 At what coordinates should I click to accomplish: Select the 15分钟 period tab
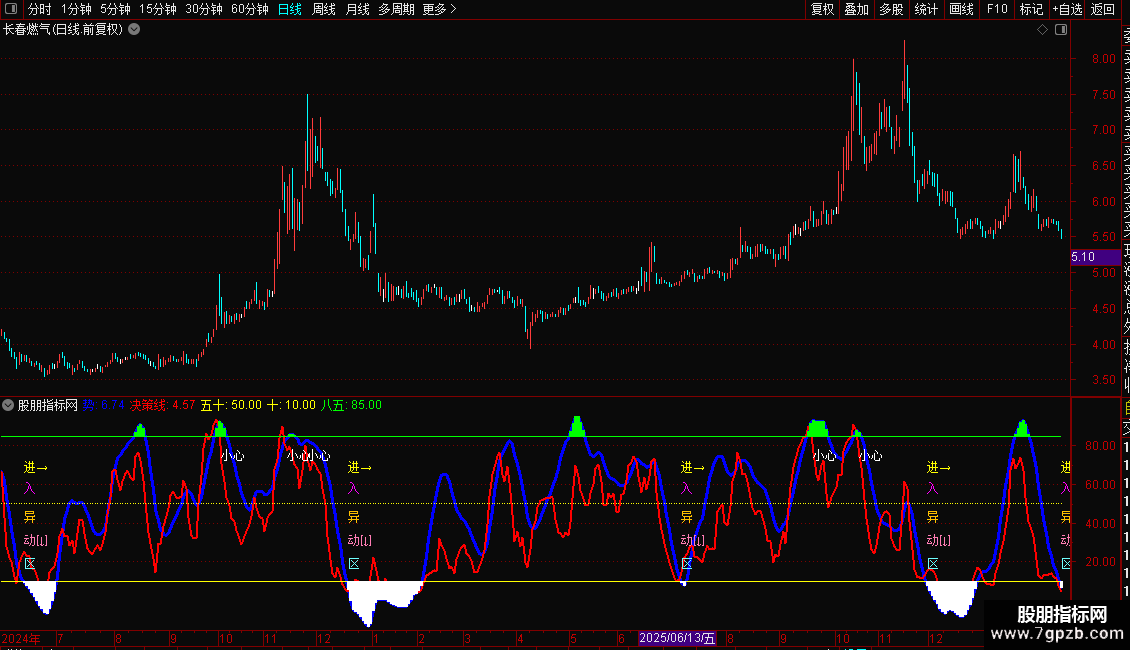point(158,9)
